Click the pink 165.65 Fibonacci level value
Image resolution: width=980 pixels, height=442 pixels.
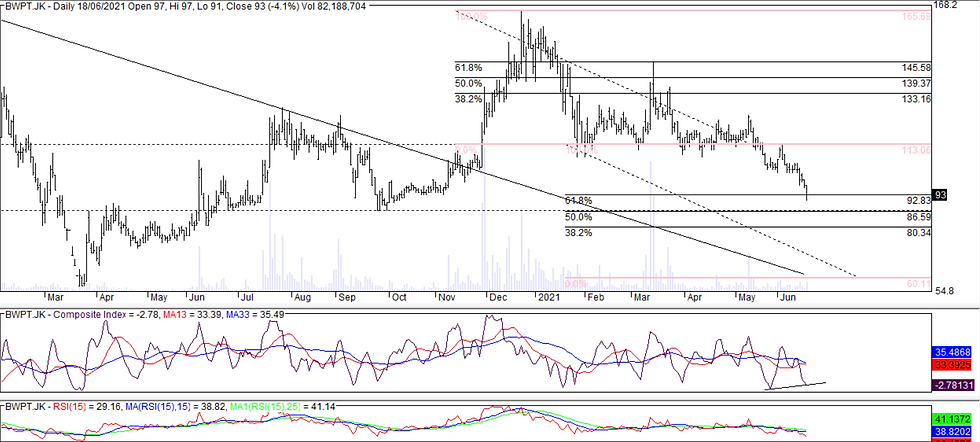tap(918, 18)
